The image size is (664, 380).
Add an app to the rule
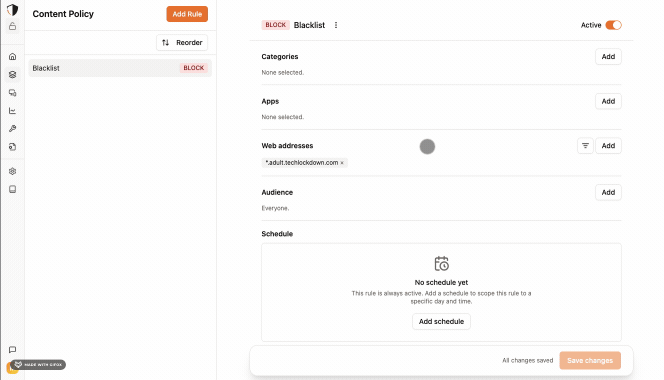coord(608,101)
